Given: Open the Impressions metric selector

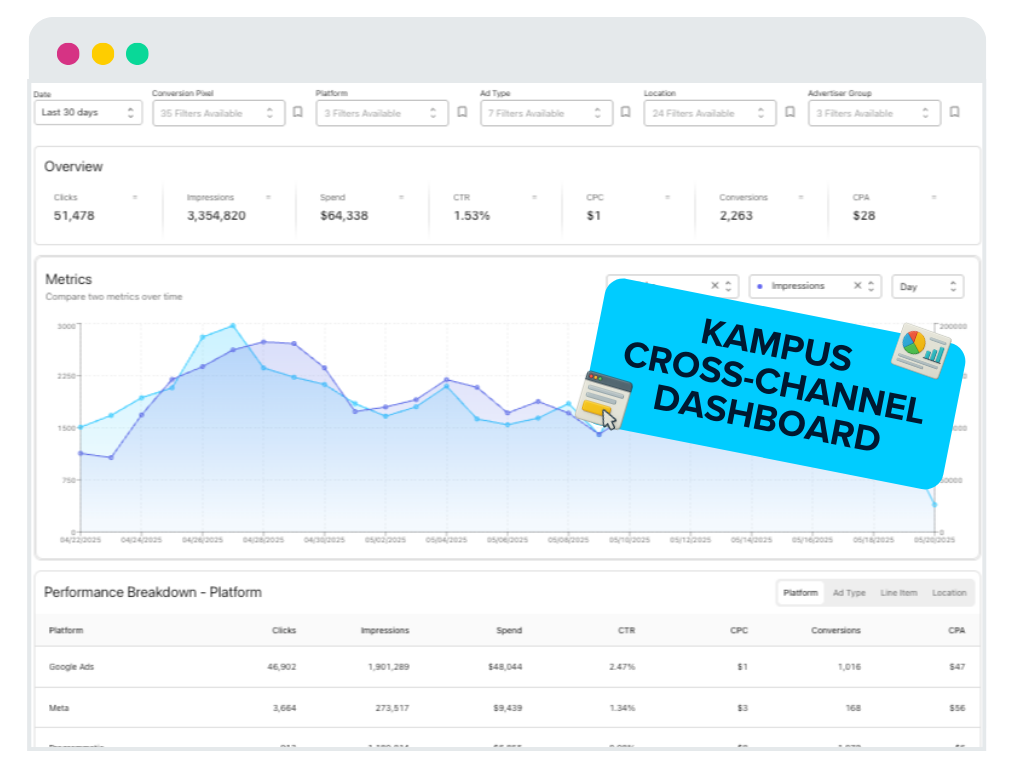Looking at the screenshot, I should click(x=816, y=286).
